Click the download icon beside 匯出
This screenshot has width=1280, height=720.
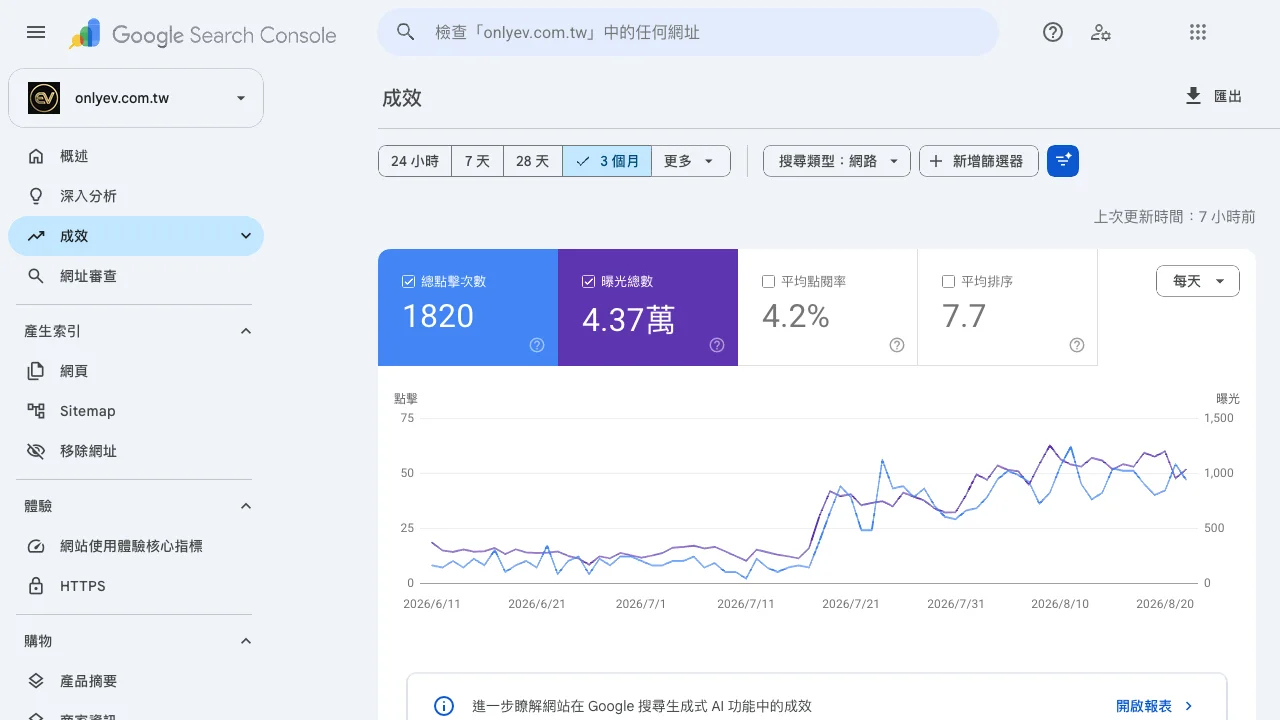click(1193, 96)
